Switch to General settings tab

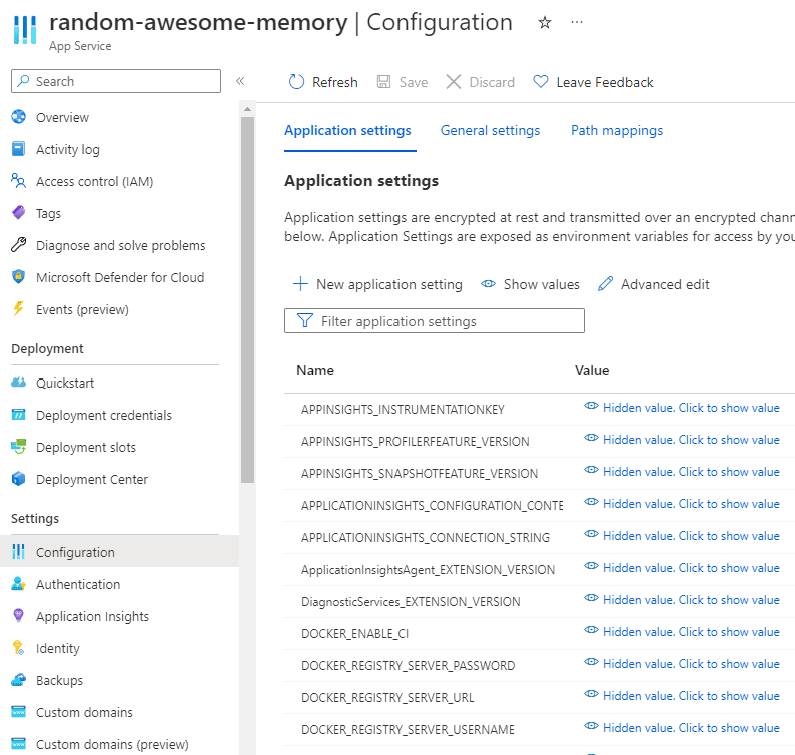coord(490,130)
